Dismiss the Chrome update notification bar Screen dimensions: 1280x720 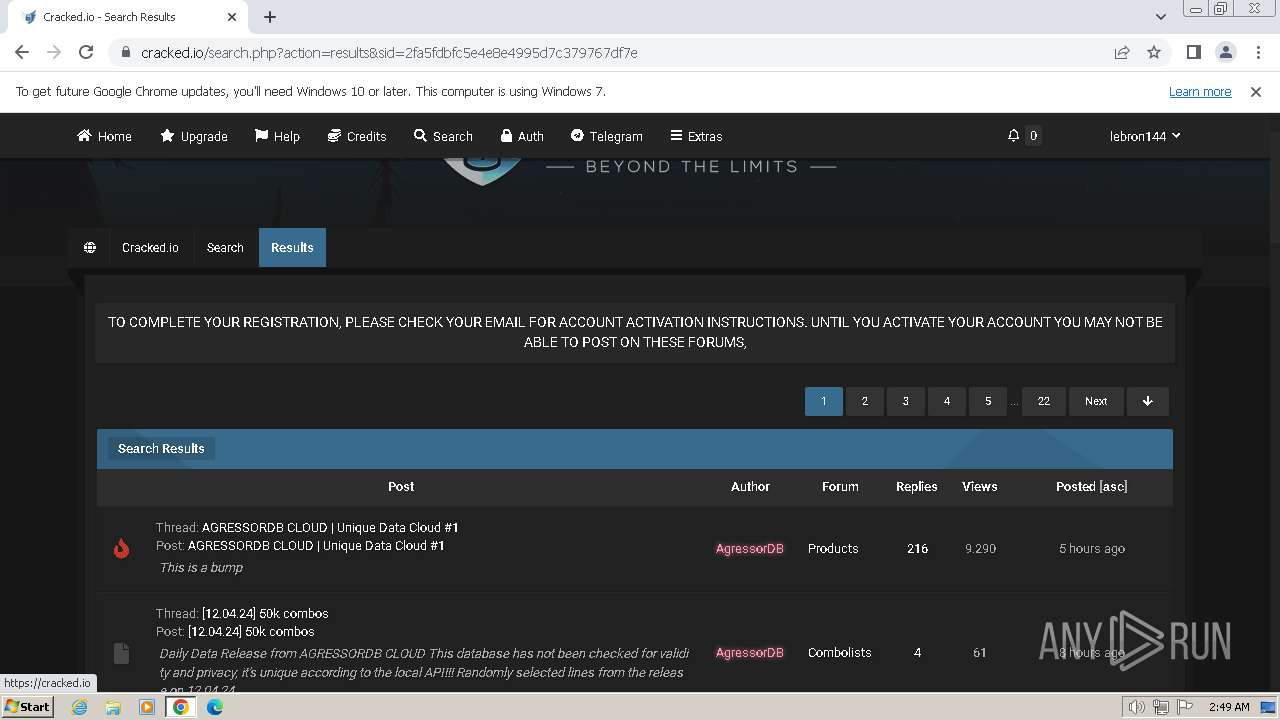coord(1256,91)
